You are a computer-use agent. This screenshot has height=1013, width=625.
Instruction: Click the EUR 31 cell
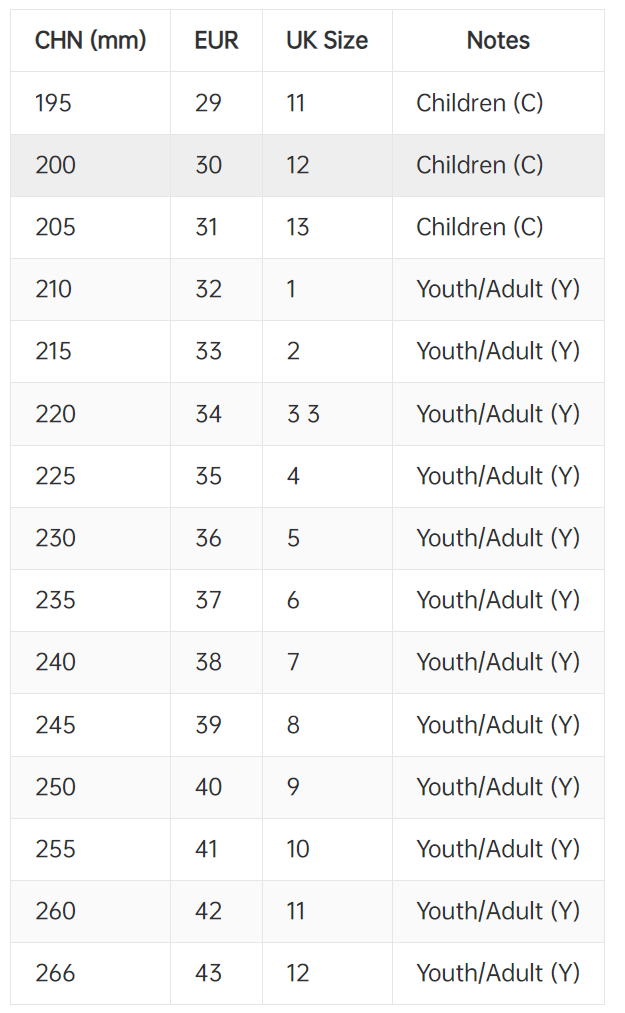206,227
